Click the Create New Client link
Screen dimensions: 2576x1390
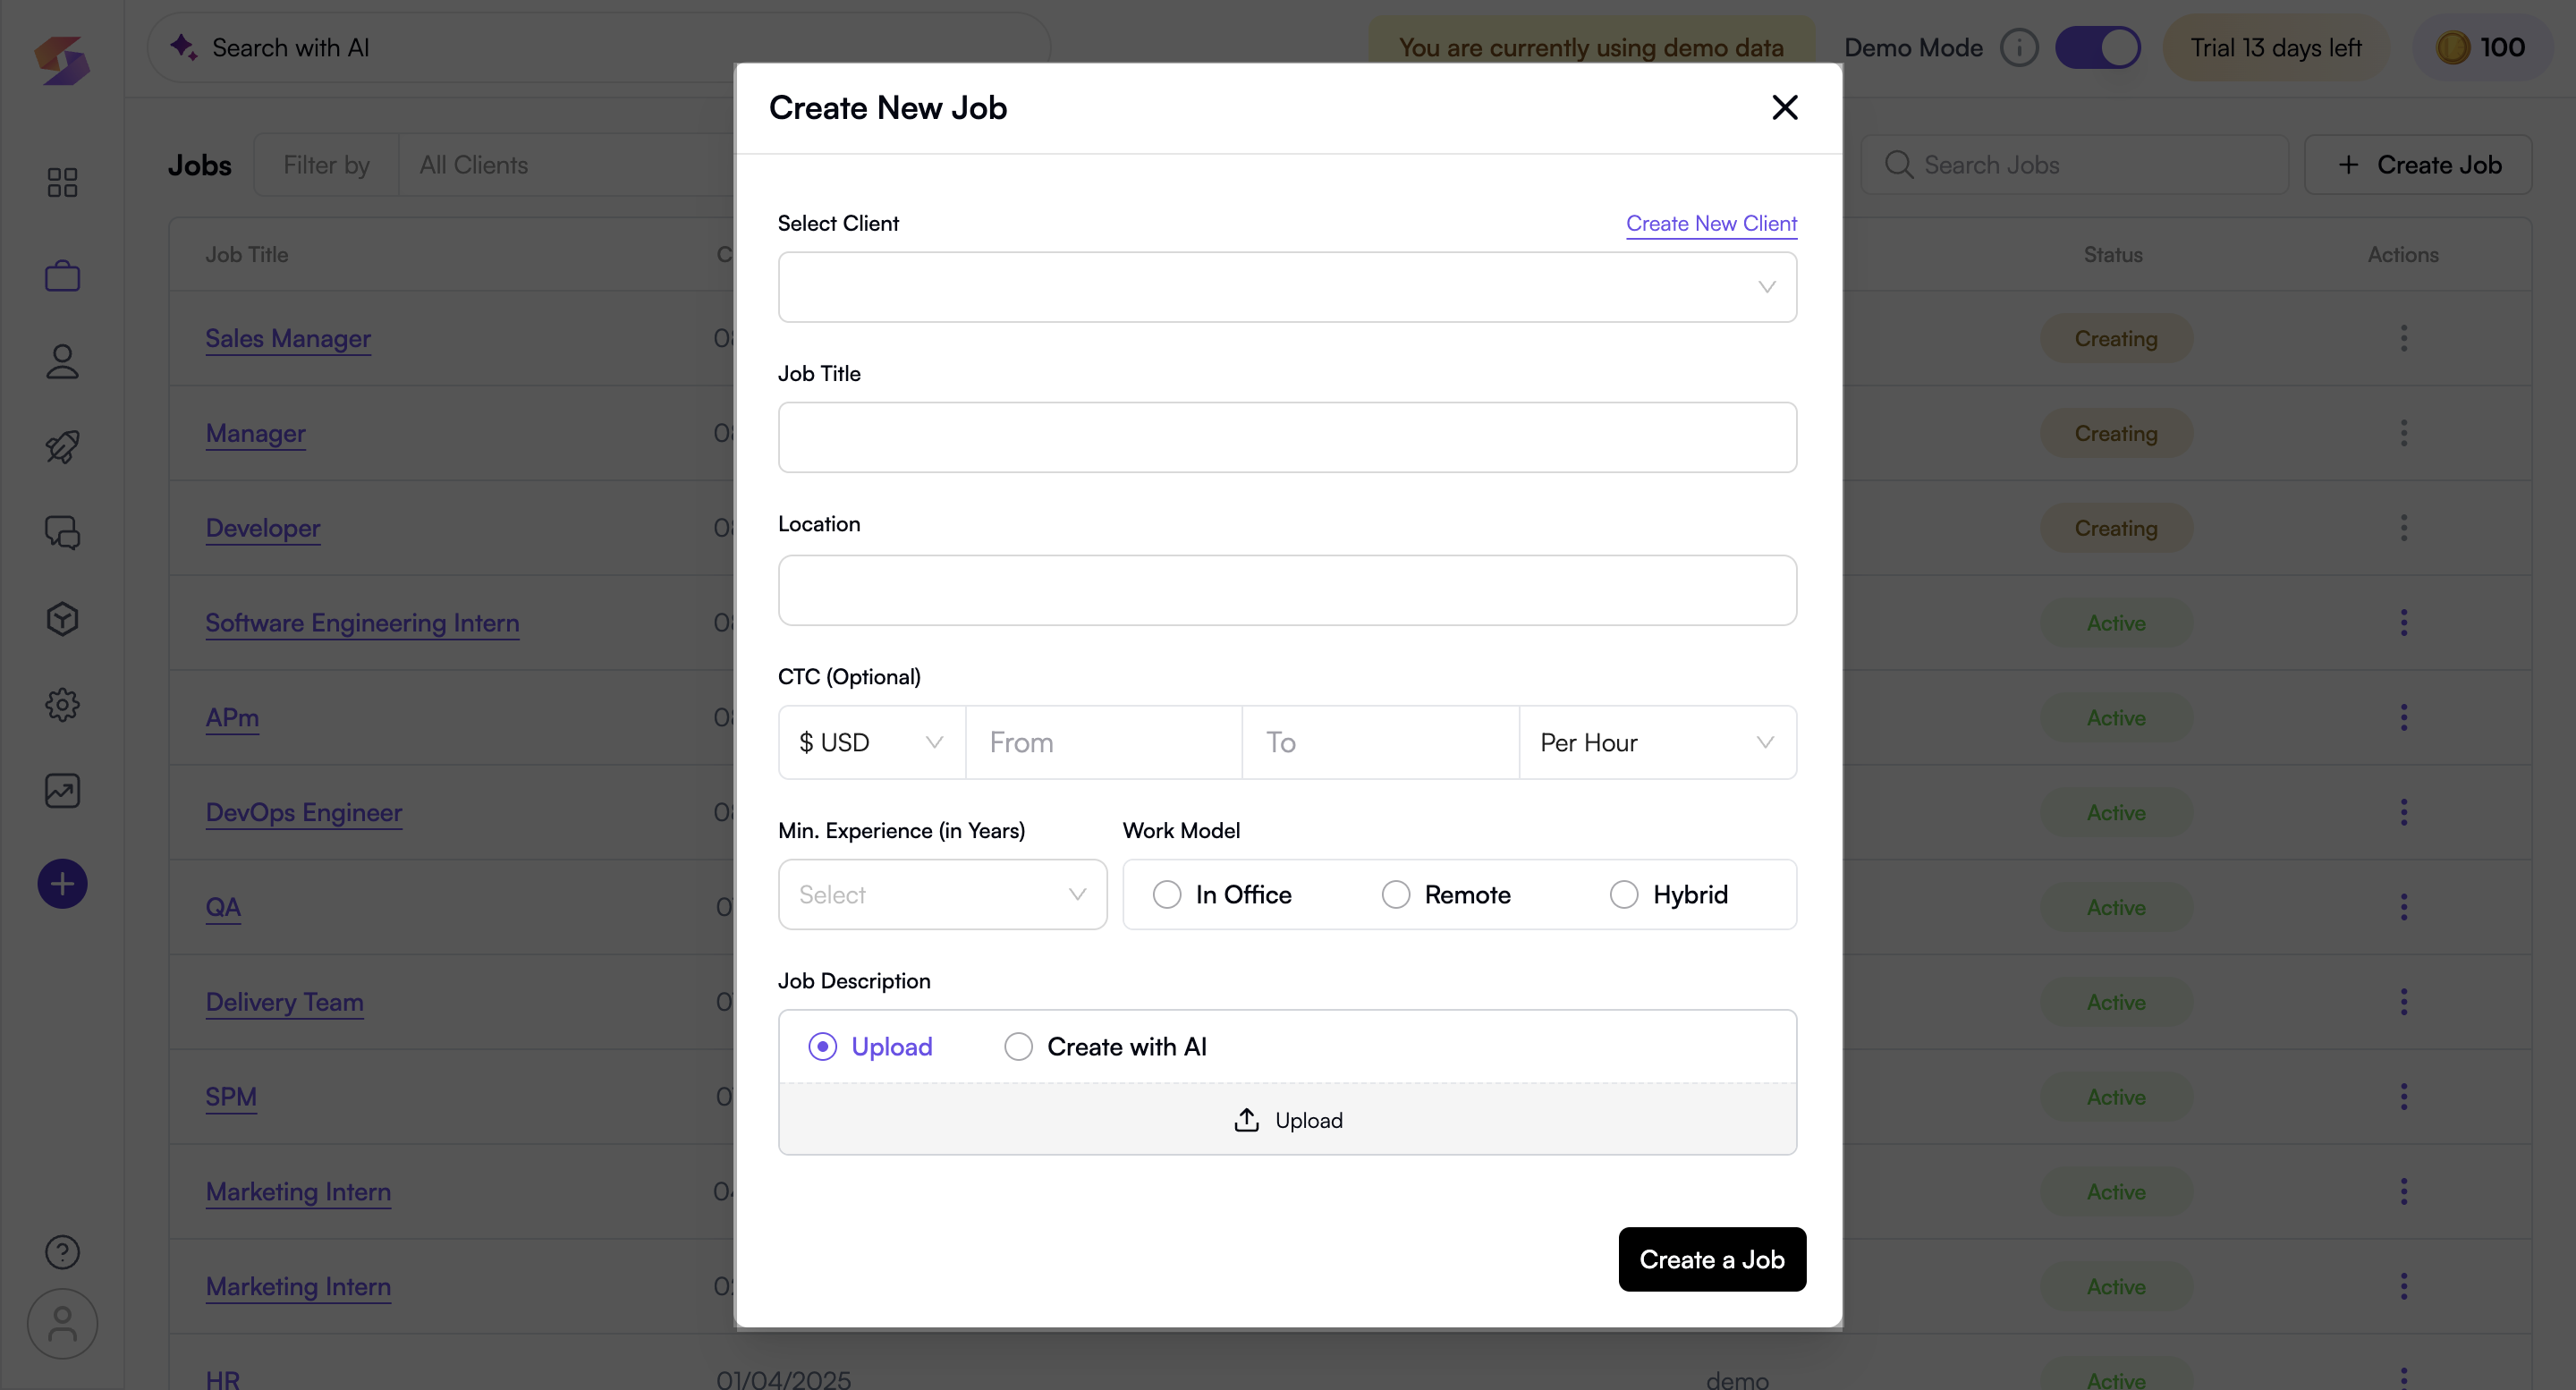coord(1711,223)
